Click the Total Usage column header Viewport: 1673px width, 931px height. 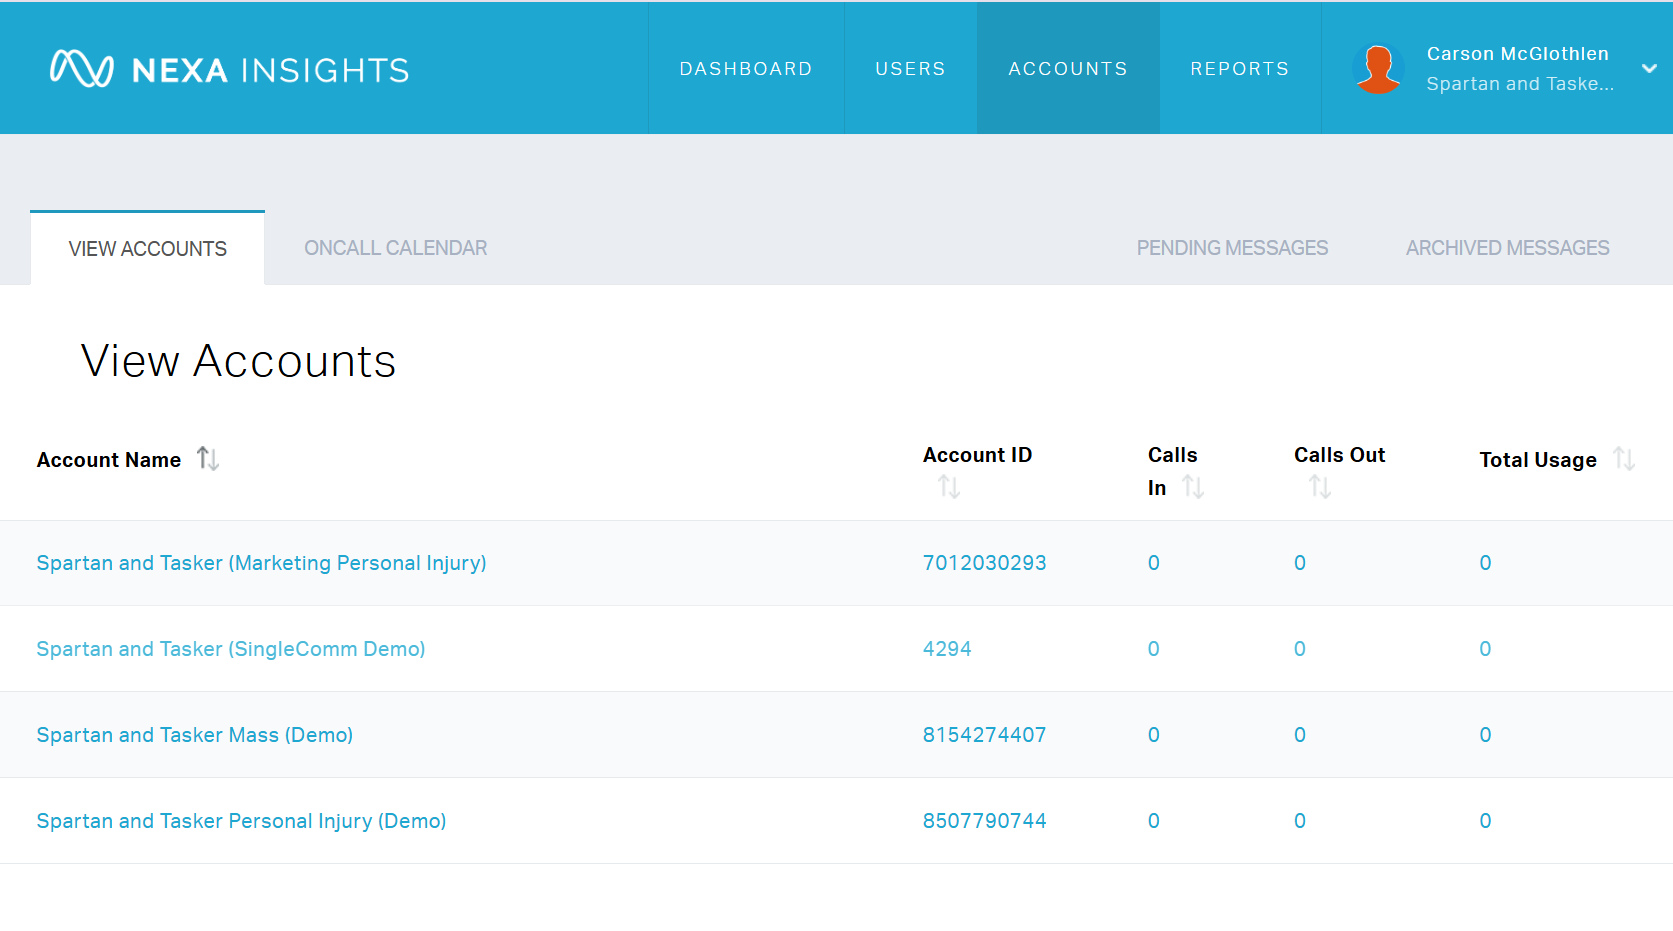(1538, 460)
